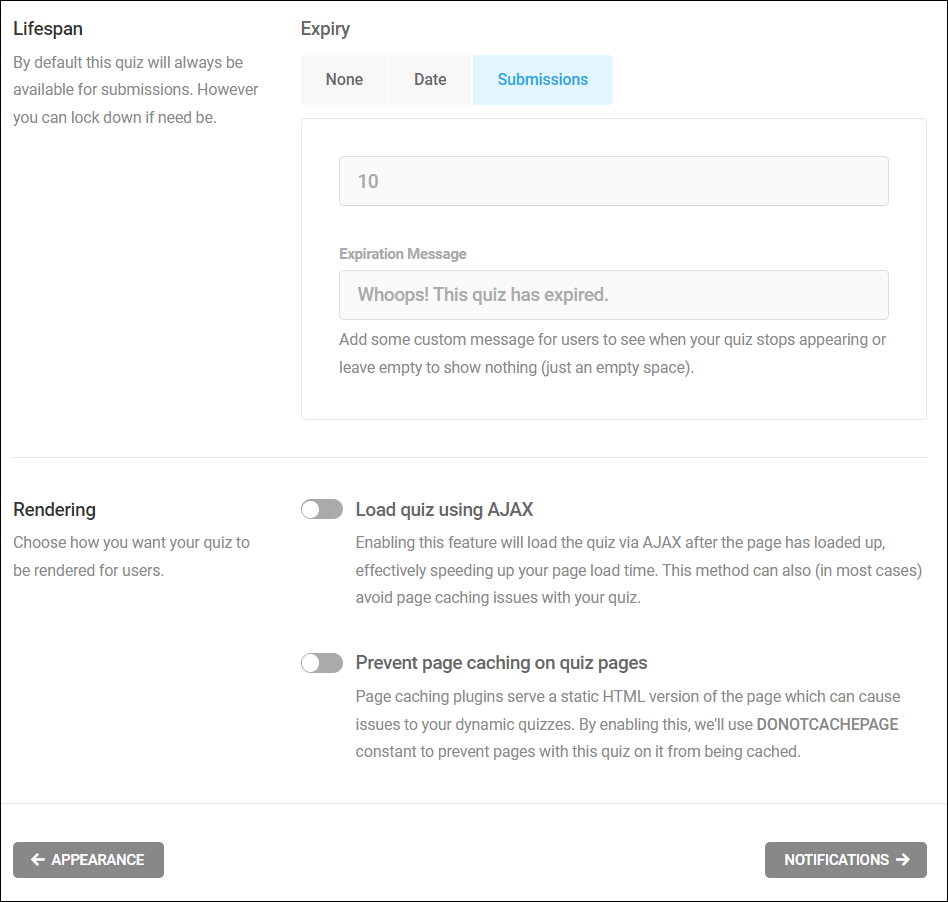The width and height of the screenshot is (948, 902).
Task: Click the Lifespan section heading
Action: (x=48, y=29)
